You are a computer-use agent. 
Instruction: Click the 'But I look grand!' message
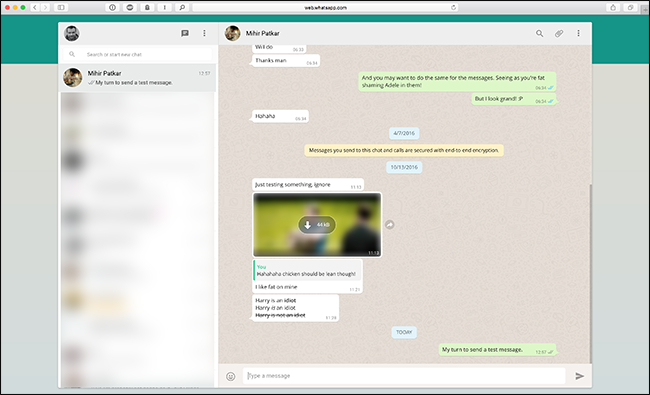coord(514,99)
